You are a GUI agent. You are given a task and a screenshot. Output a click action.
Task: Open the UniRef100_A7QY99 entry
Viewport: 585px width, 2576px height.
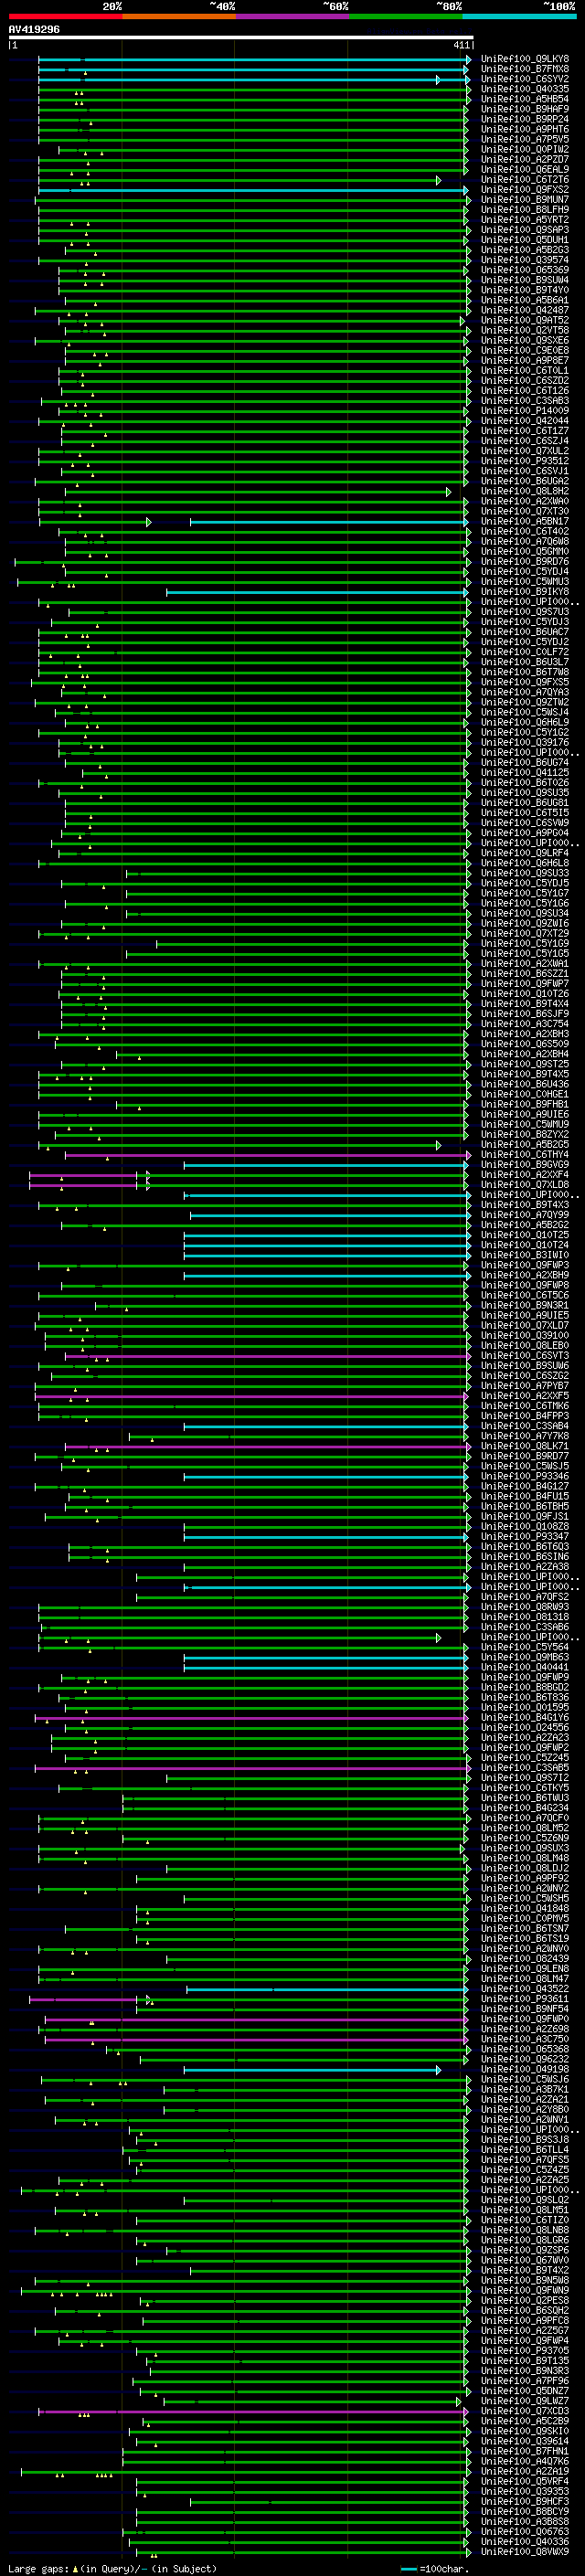point(525,1215)
